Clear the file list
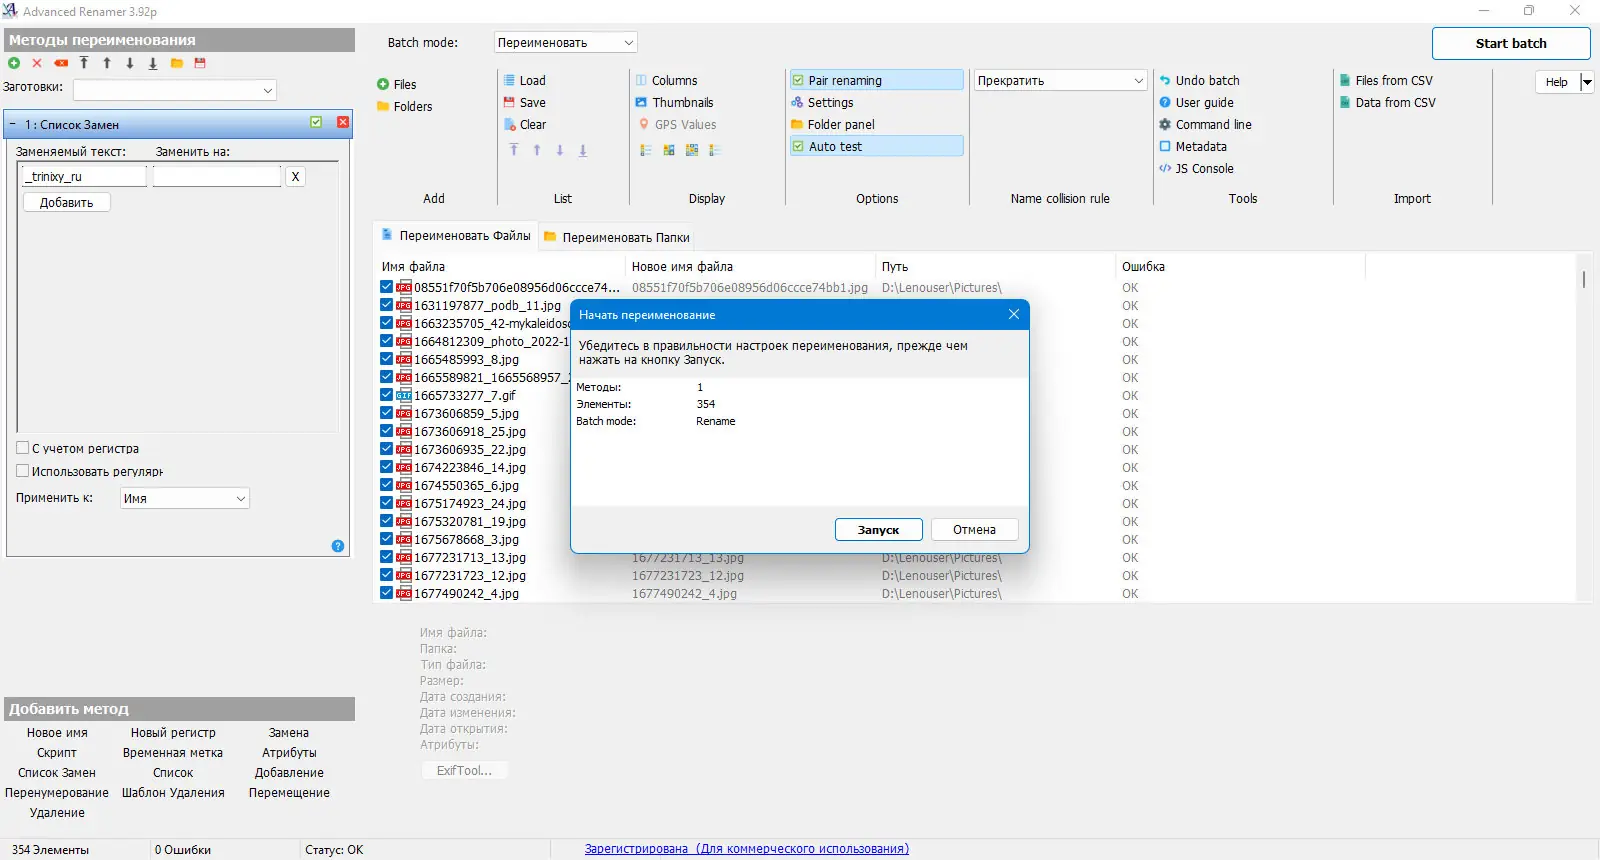Viewport: 1600px width, 860px height. point(525,125)
